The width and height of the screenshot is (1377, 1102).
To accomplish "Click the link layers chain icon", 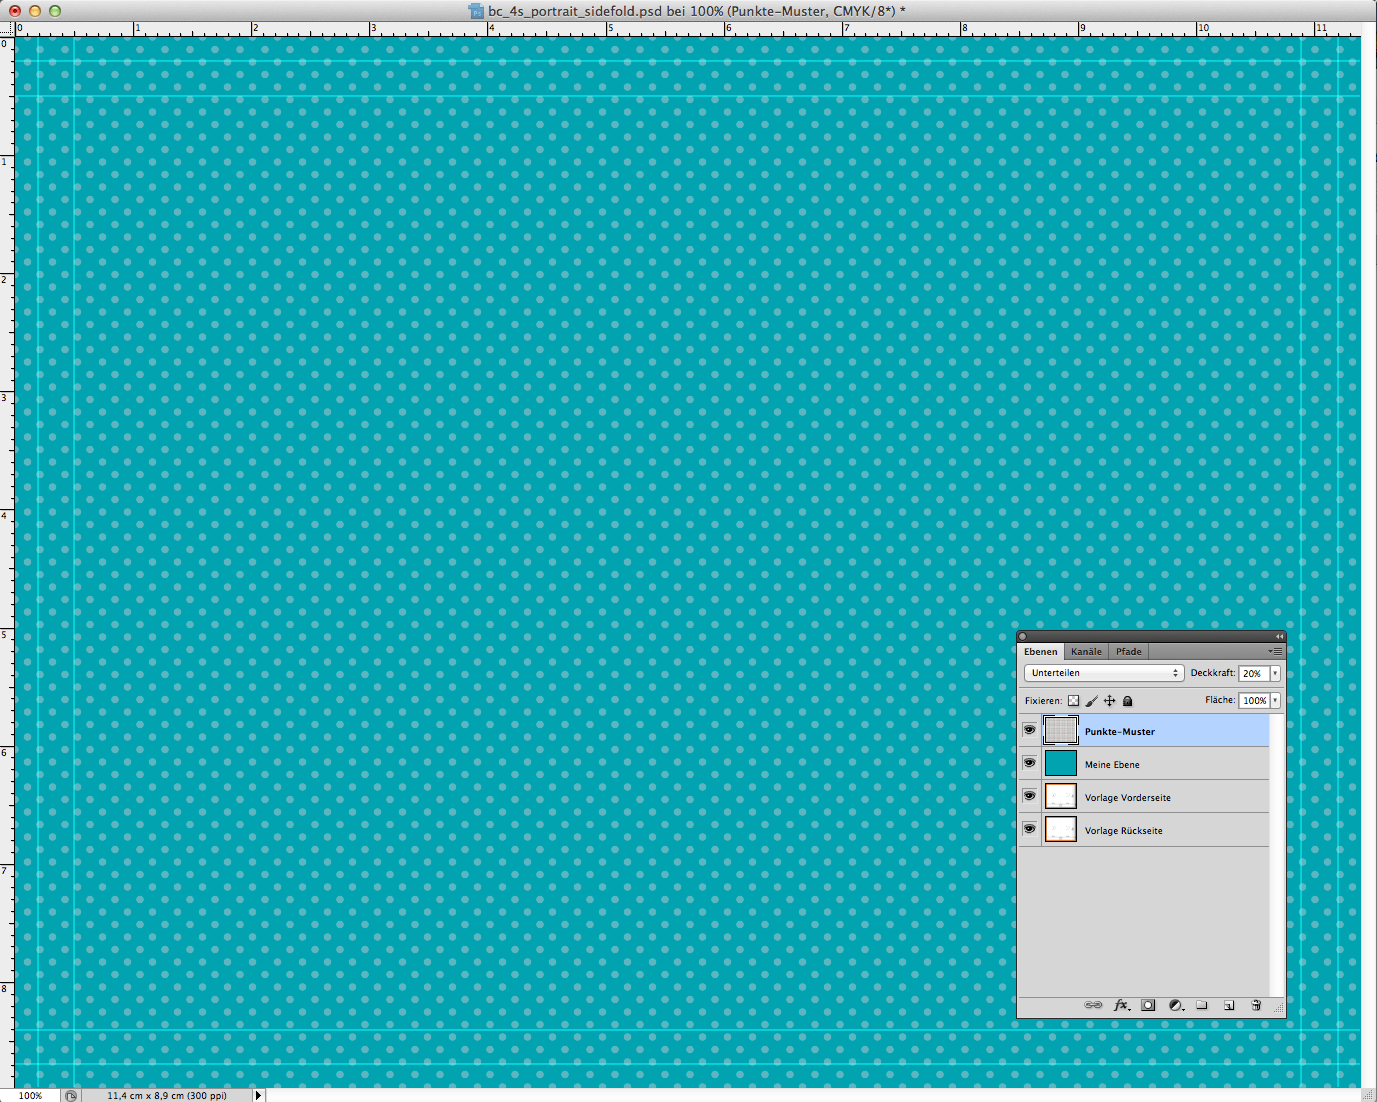I will [x=1093, y=1005].
